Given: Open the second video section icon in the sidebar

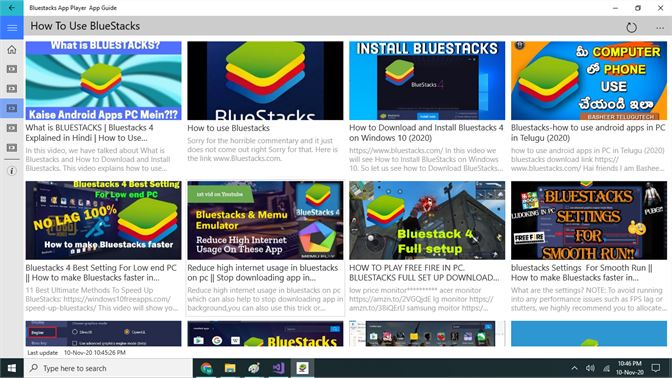Looking at the screenshot, I should 12,89.
